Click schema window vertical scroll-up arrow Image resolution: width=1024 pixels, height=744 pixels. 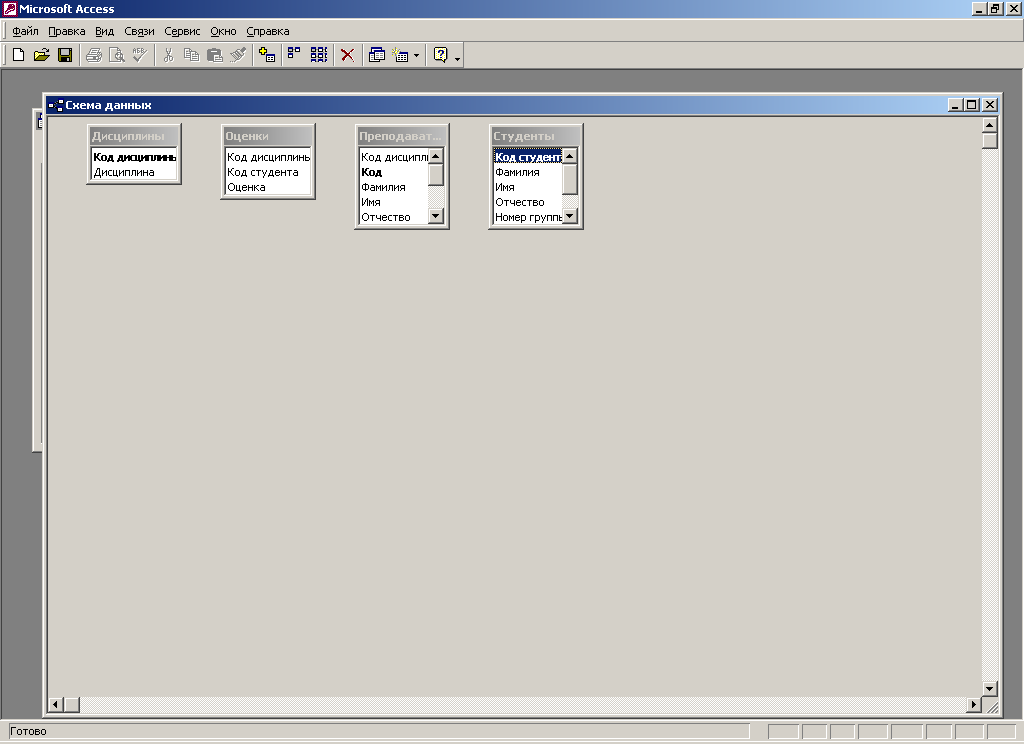pos(989,125)
